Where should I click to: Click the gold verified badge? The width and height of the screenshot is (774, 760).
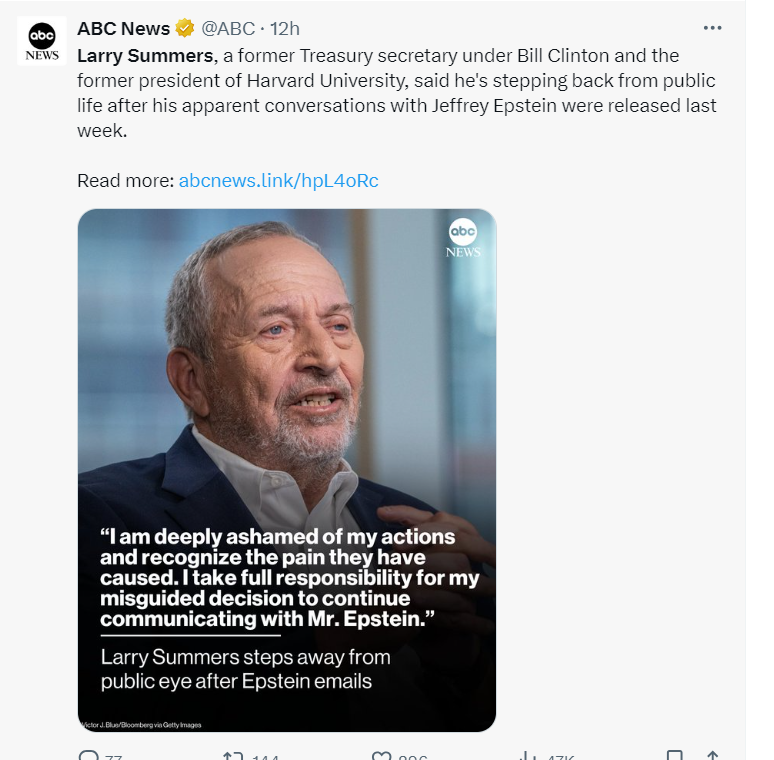pos(184,28)
